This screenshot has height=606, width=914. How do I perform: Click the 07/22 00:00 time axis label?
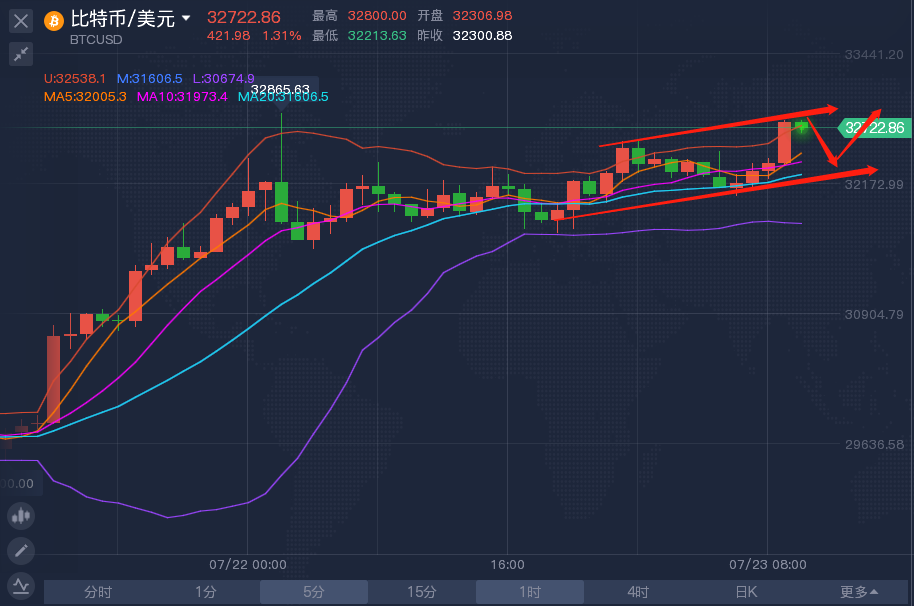pyautogui.click(x=248, y=565)
